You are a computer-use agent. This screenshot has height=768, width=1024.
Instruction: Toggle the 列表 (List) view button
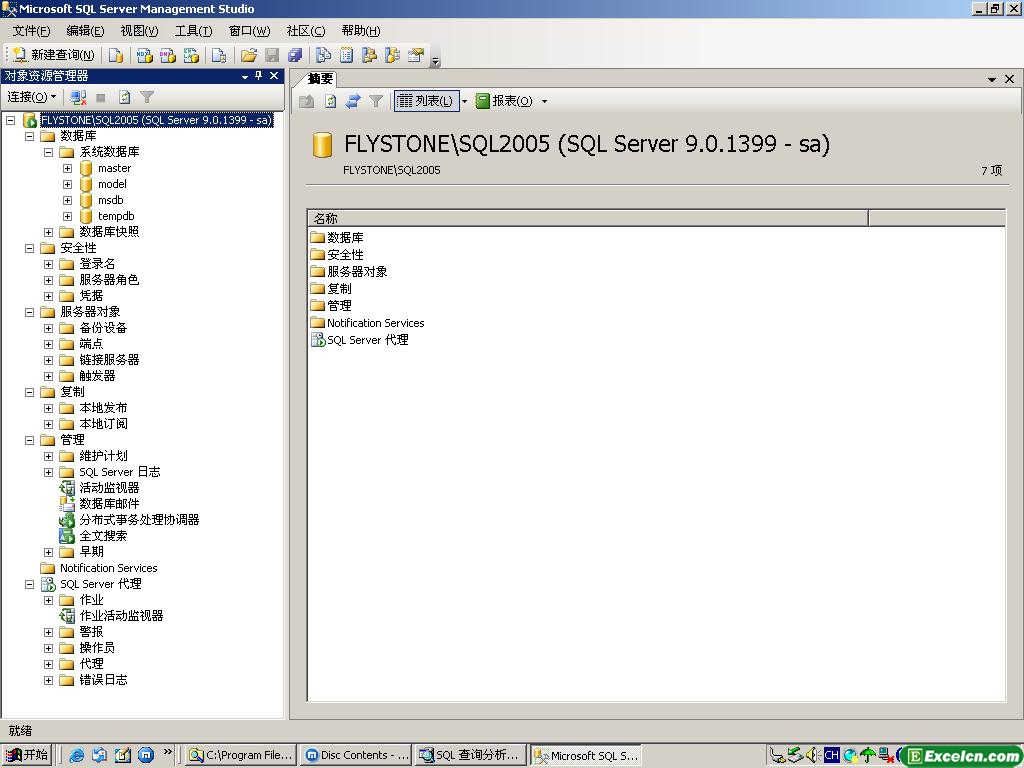(x=426, y=101)
